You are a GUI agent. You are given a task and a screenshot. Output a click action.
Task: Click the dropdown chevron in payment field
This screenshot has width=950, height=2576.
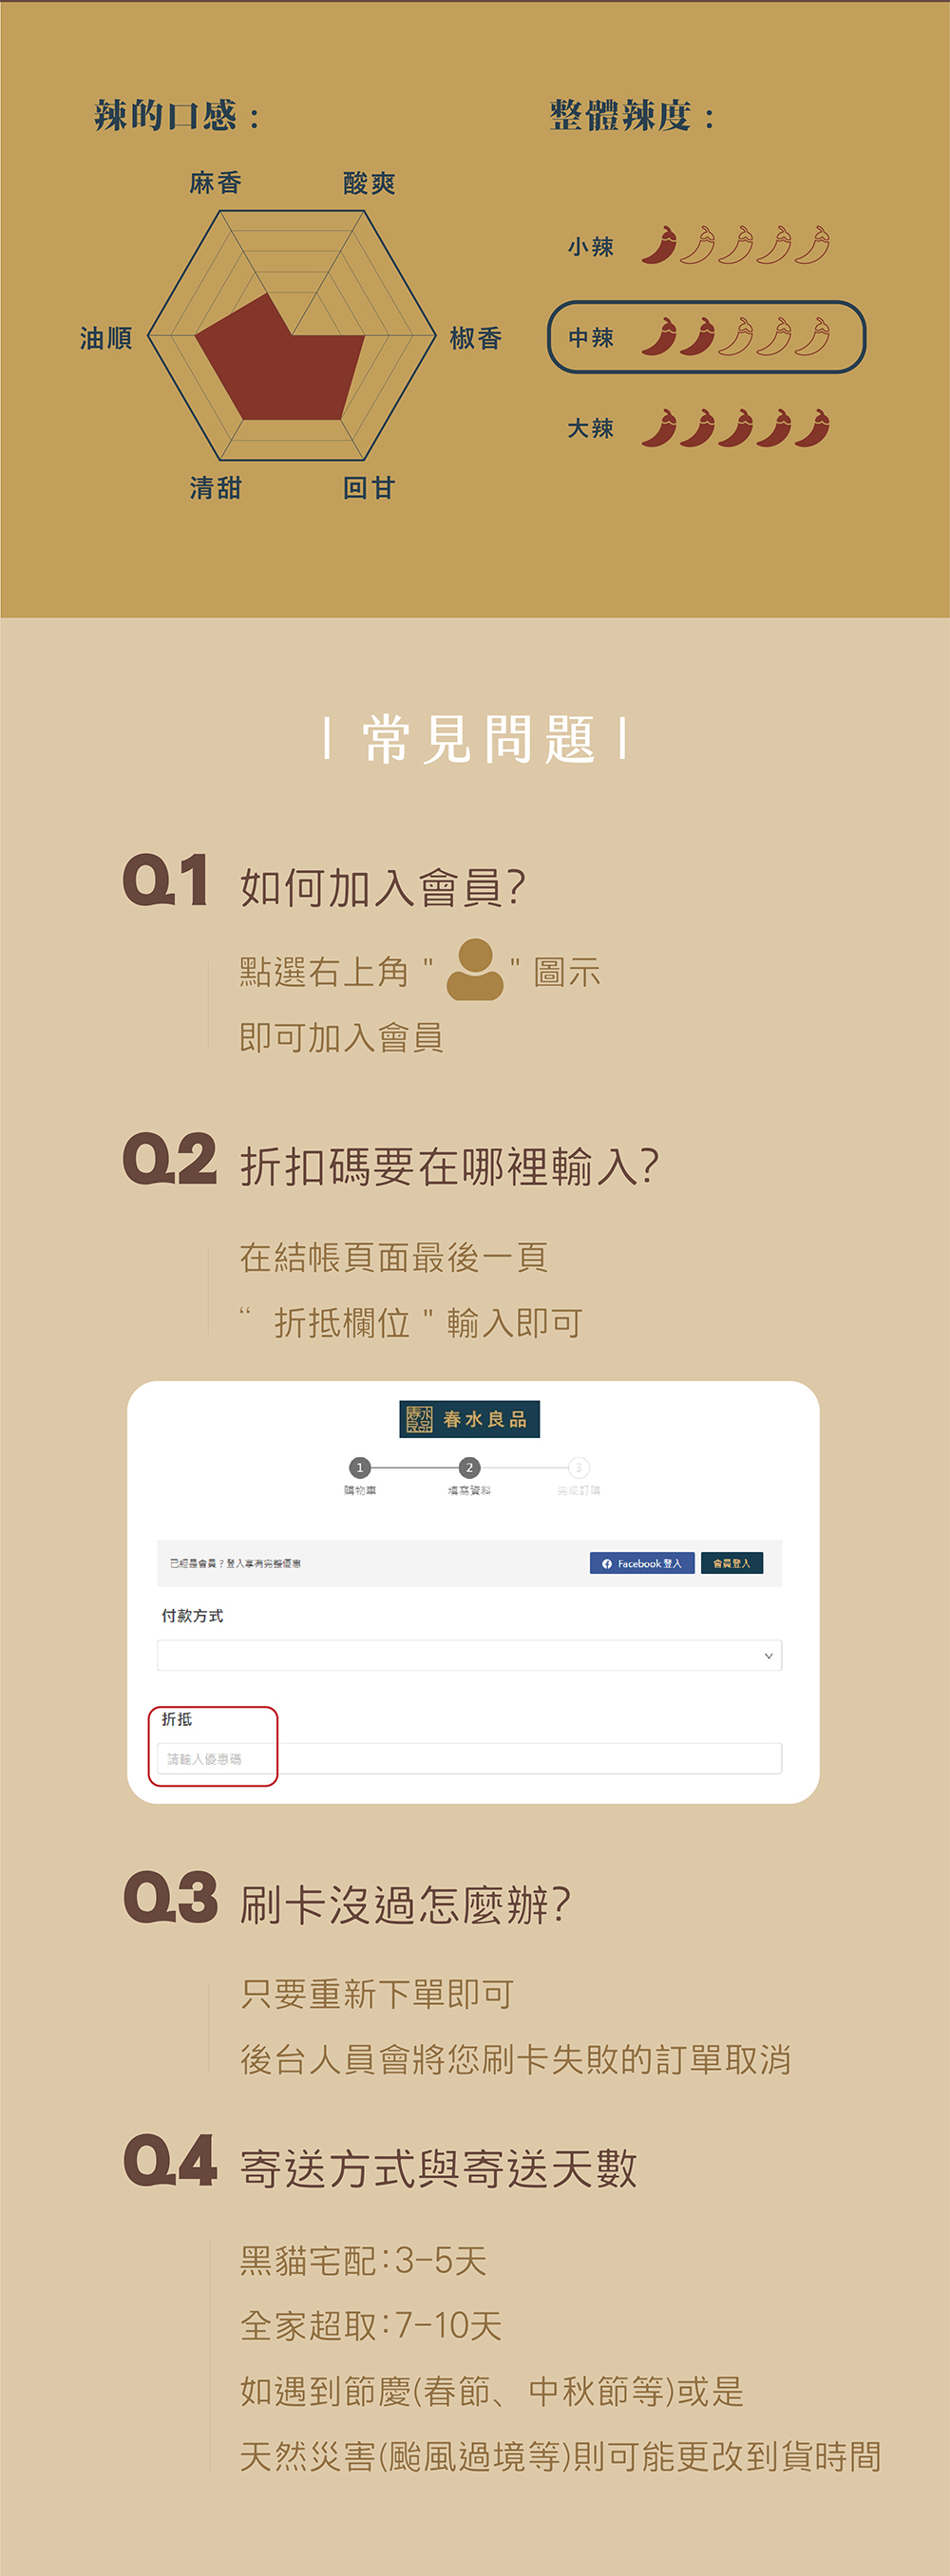click(768, 1656)
